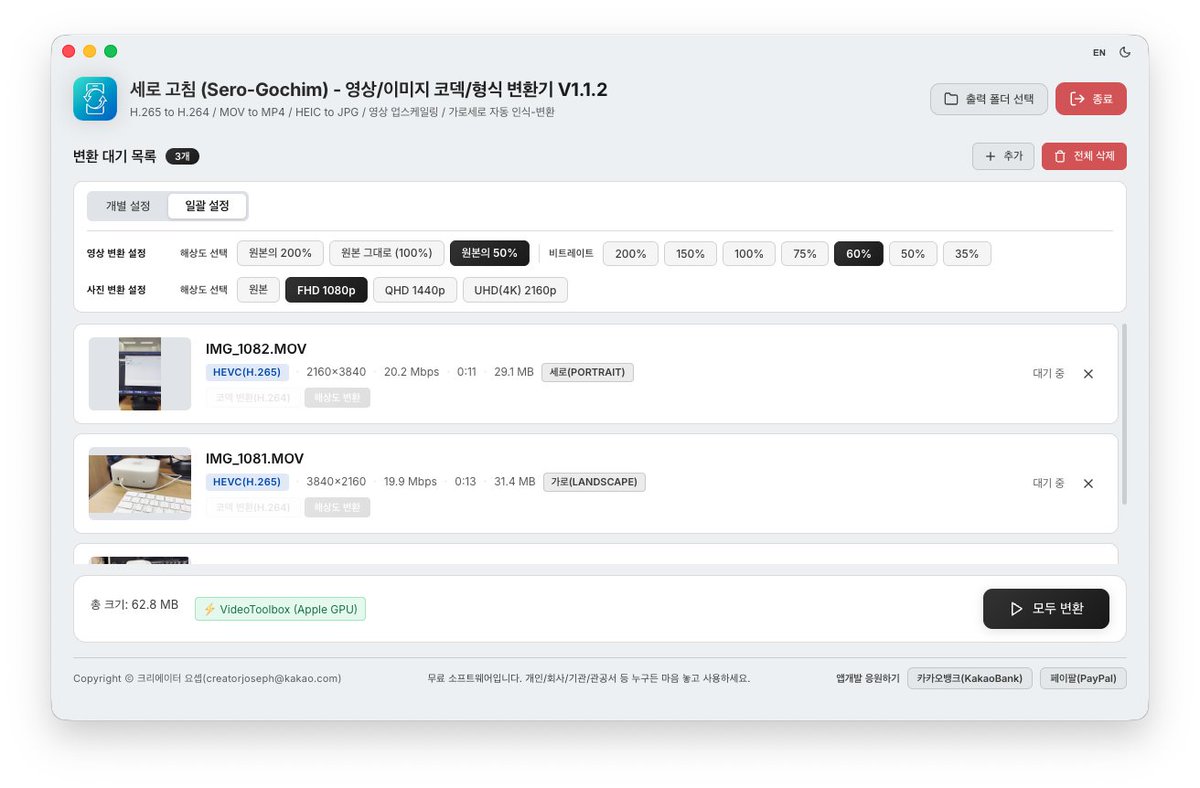The image size is (1200, 788).
Task: Set bitrate to 75%
Action: click(804, 253)
